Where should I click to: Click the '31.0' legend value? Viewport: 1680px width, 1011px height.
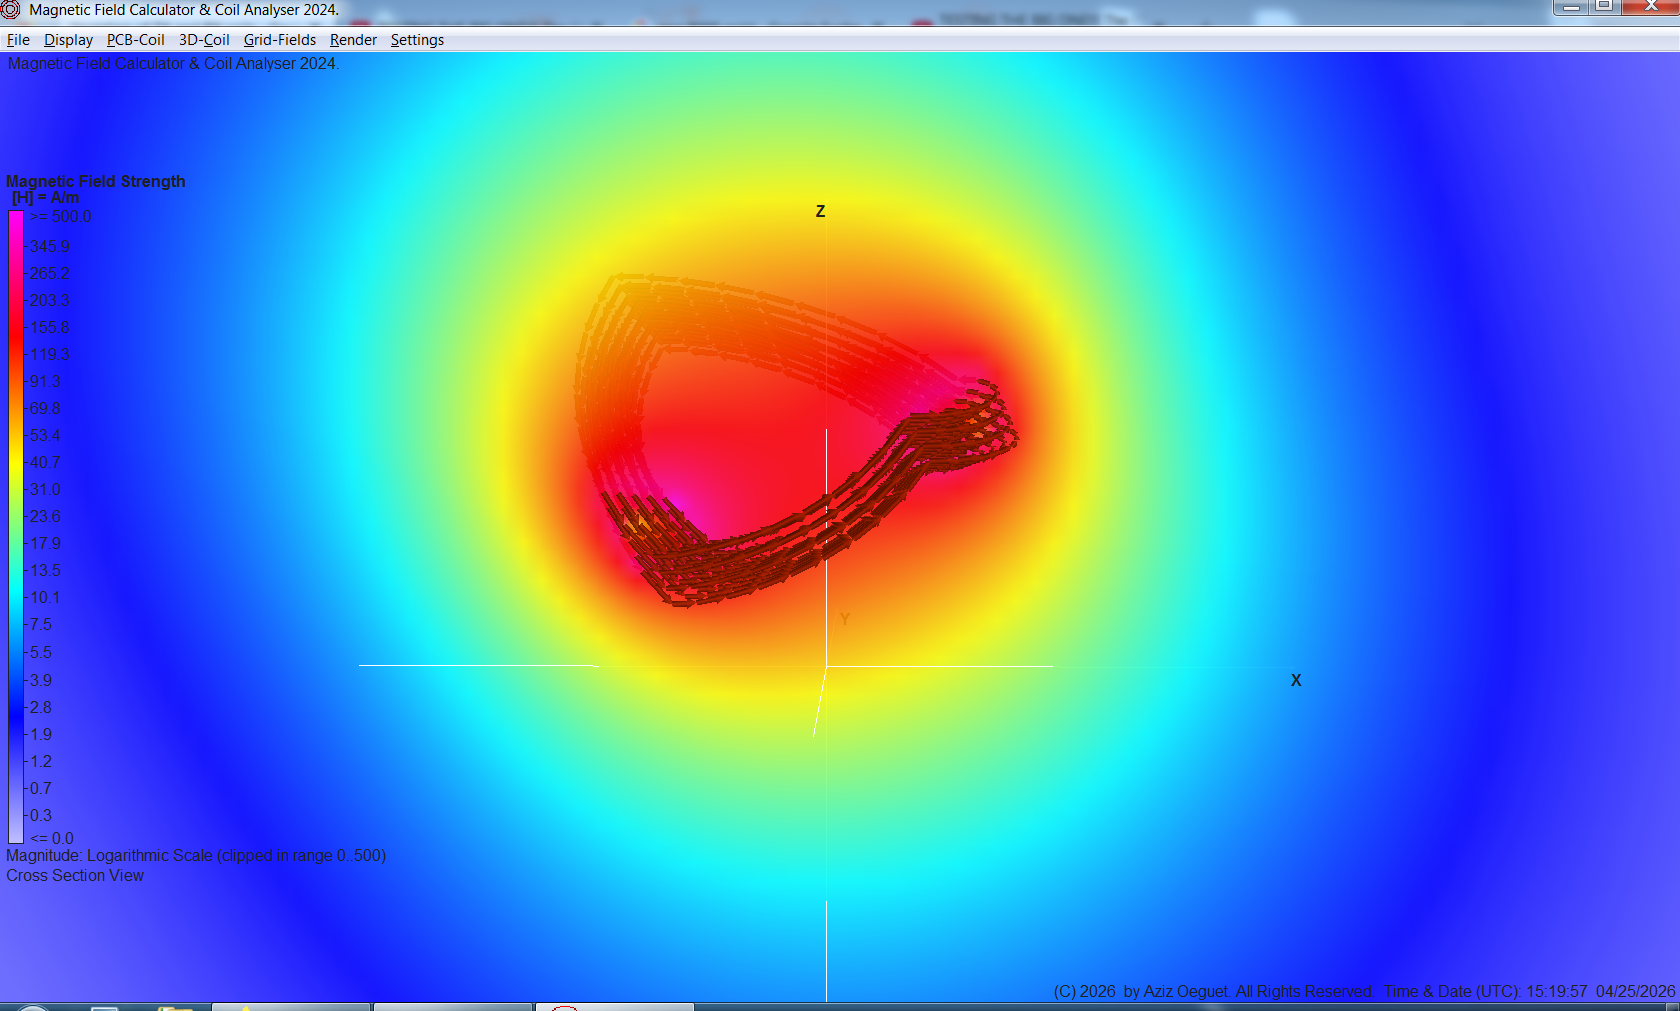[x=45, y=489]
